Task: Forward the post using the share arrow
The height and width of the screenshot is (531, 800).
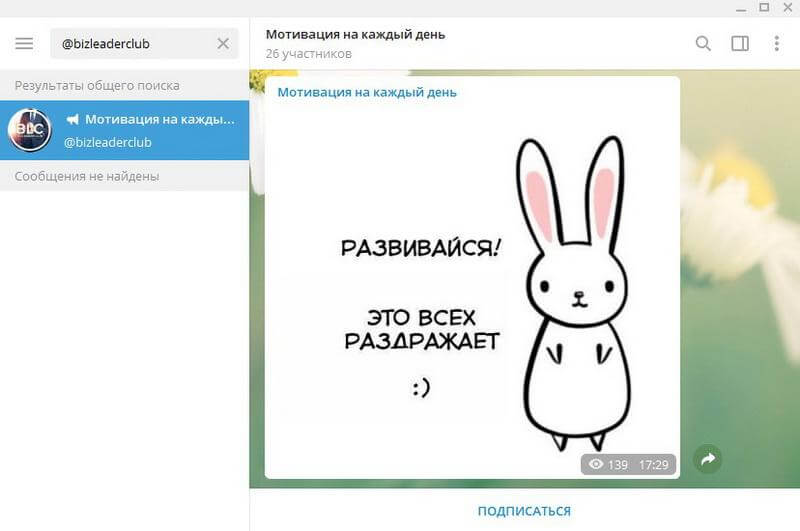Action: 708,459
